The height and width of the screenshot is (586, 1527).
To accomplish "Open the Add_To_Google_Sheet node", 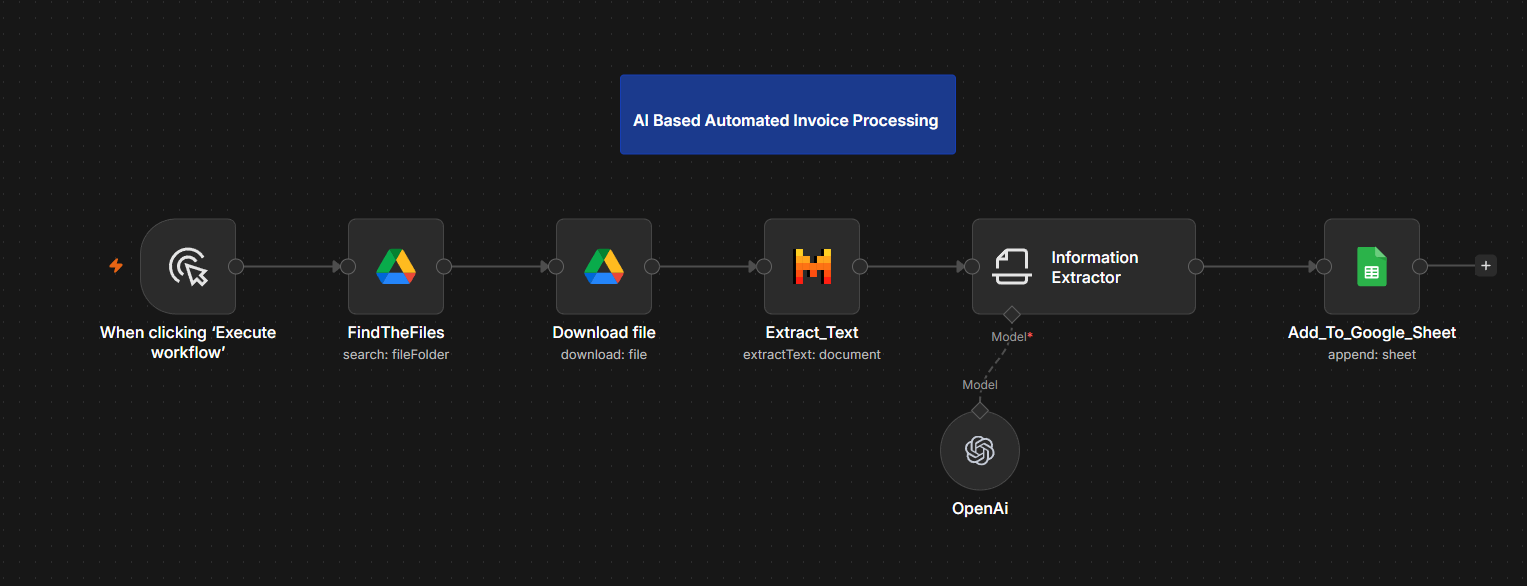I will click(1372, 266).
